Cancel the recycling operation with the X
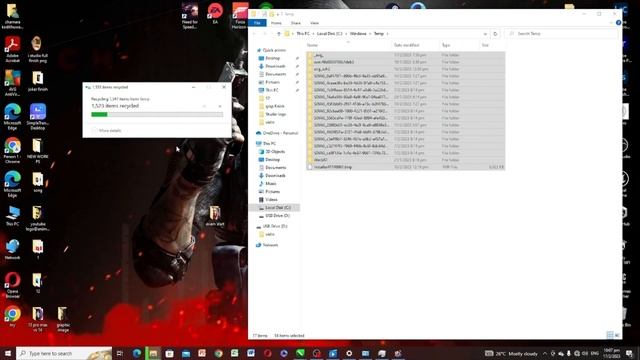The height and width of the screenshot is (360, 640). coord(220,106)
